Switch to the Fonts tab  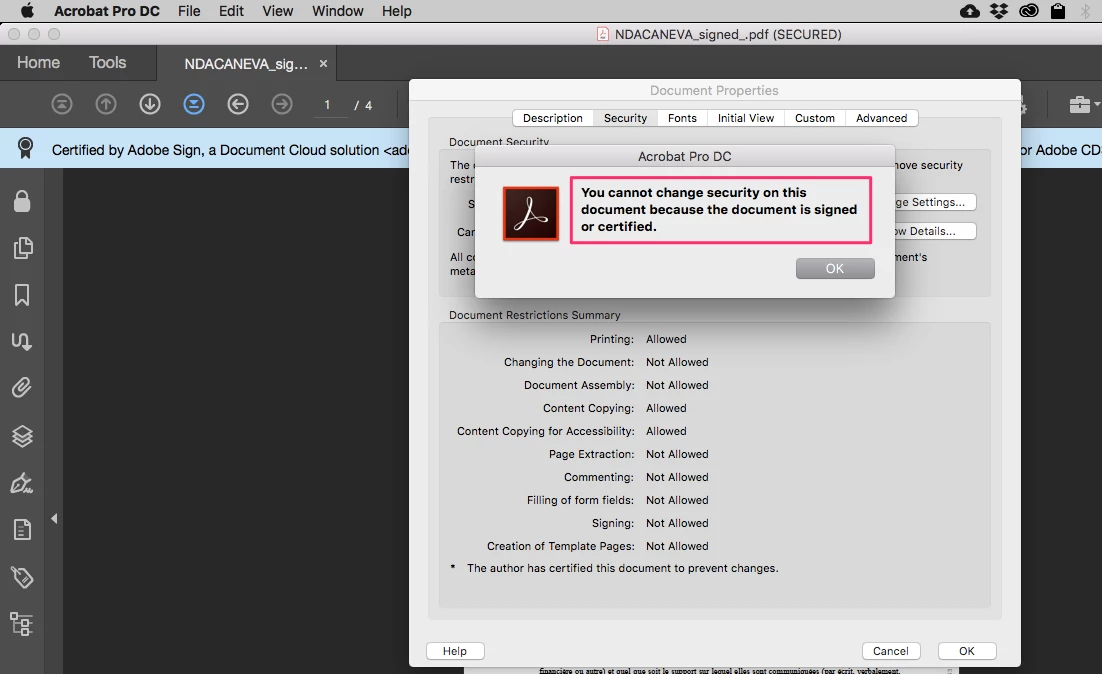pos(682,118)
